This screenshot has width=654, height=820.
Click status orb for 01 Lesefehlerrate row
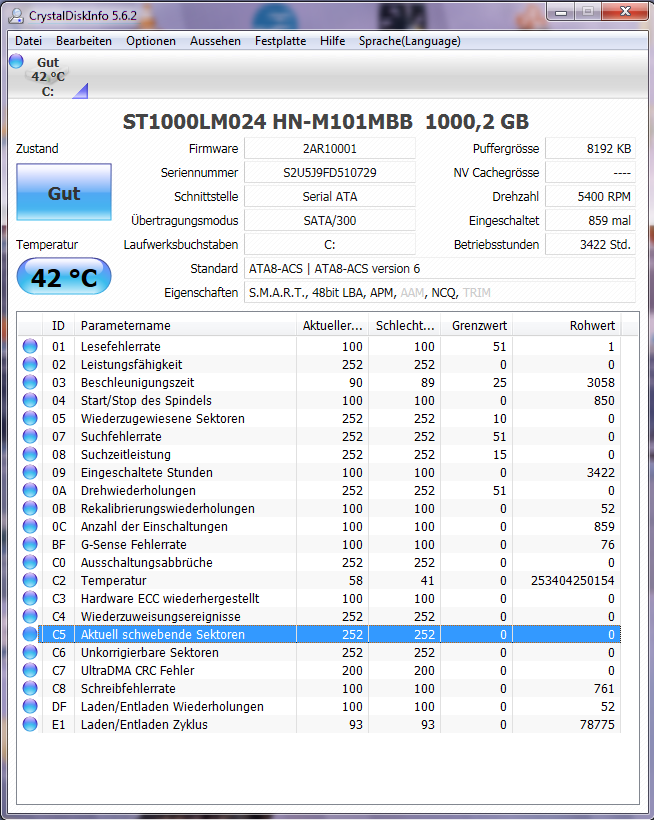(30, 346)
